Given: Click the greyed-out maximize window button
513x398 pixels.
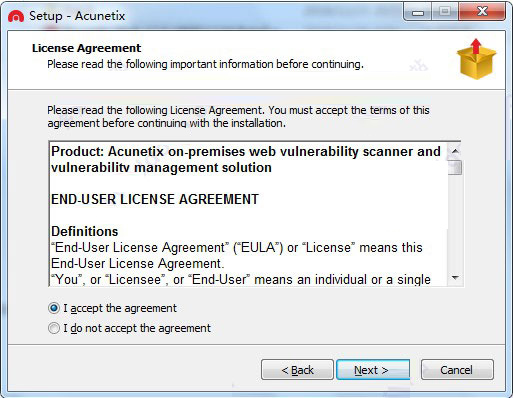Looking at the screenshot, I should (445, 13).
